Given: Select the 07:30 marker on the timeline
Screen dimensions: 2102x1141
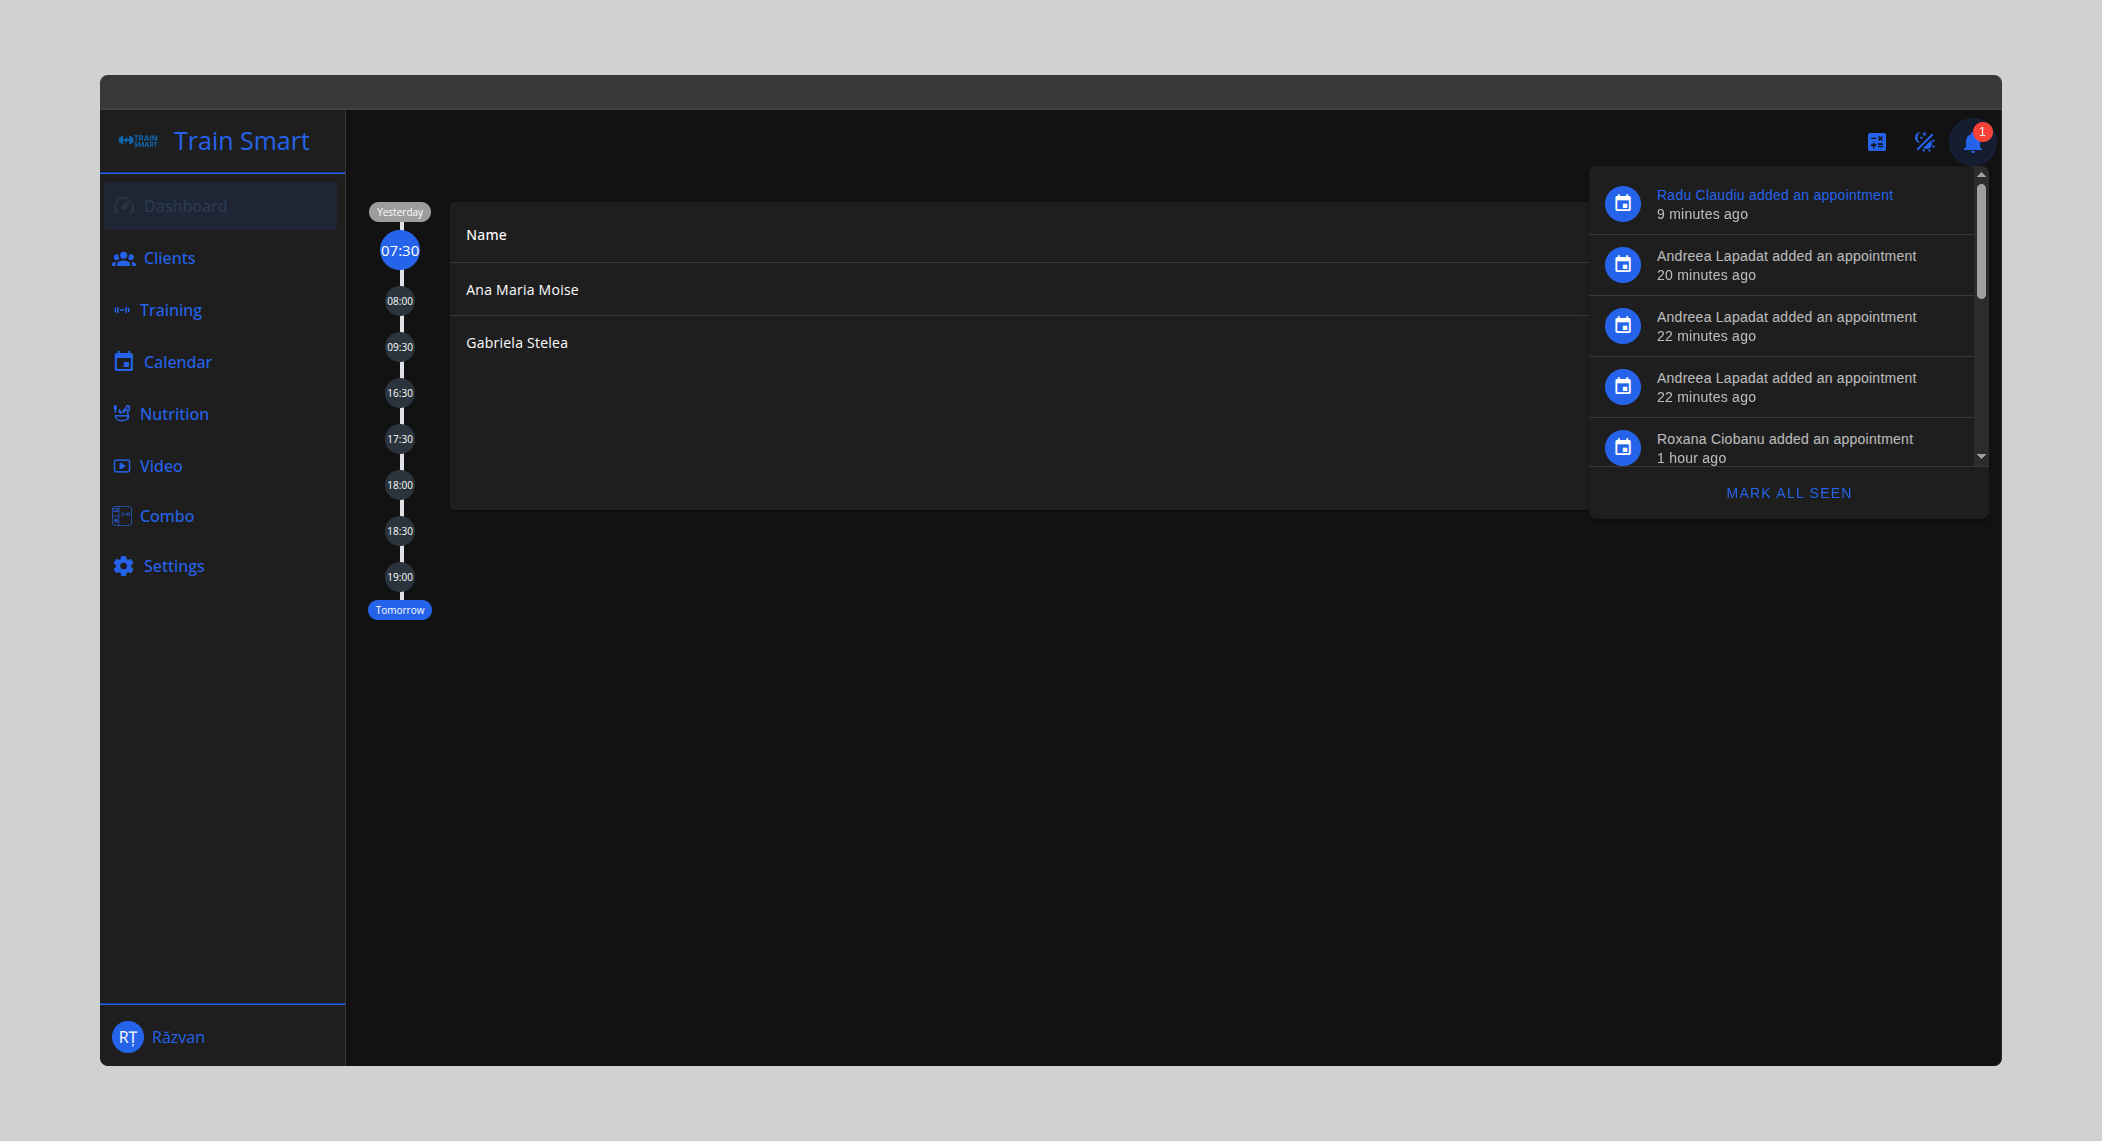Looking at the screenshot, I should (x=400, y=251).
